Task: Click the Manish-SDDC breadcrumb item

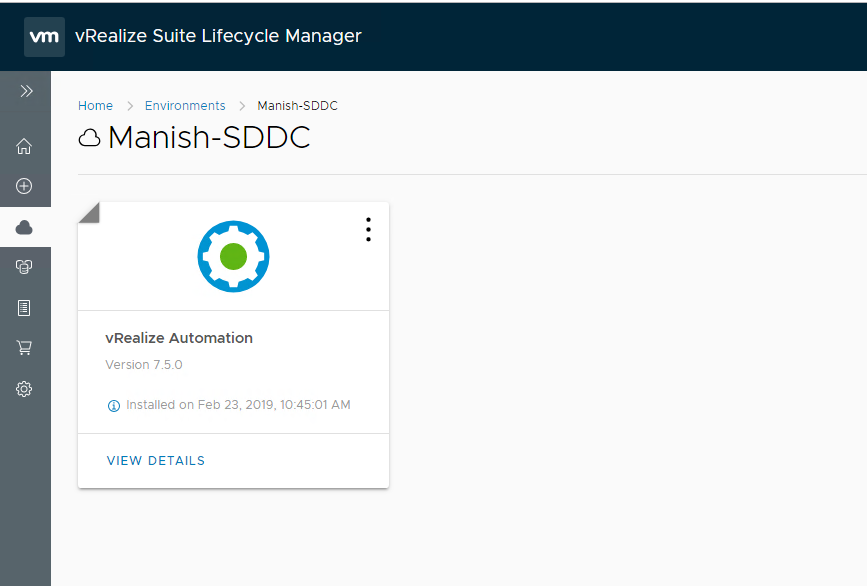Action: [x=298, y=106]
